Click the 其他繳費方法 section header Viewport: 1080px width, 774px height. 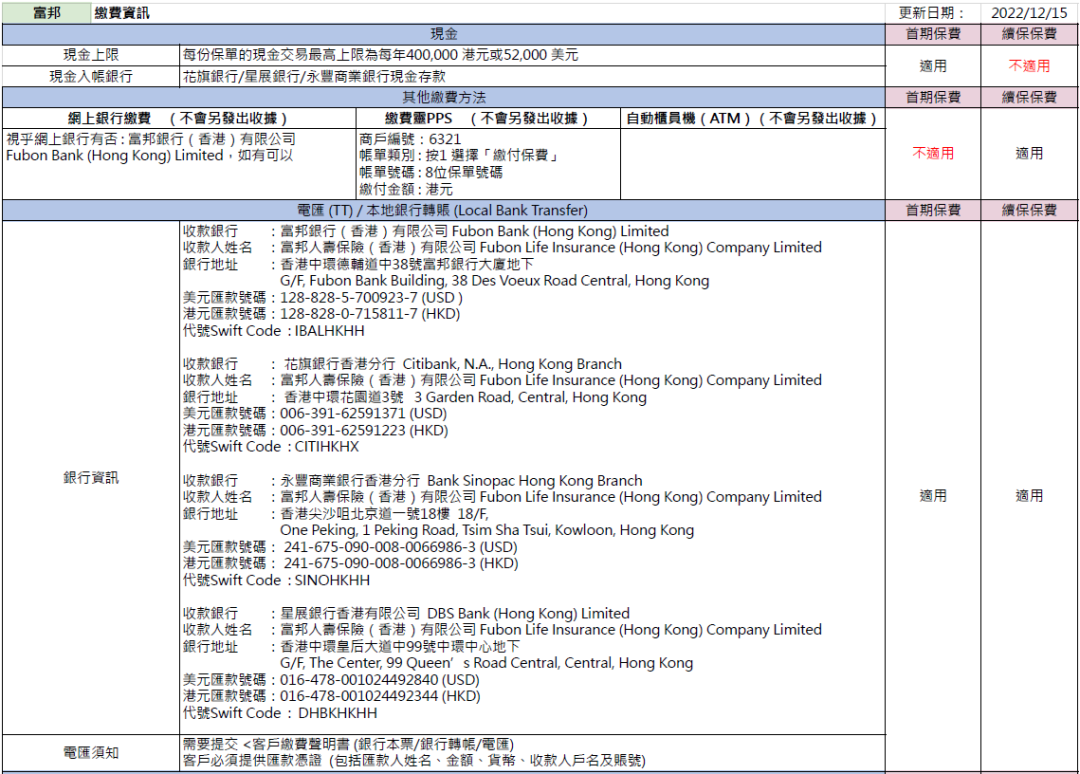pyautogui.click(x=444, y=97)
